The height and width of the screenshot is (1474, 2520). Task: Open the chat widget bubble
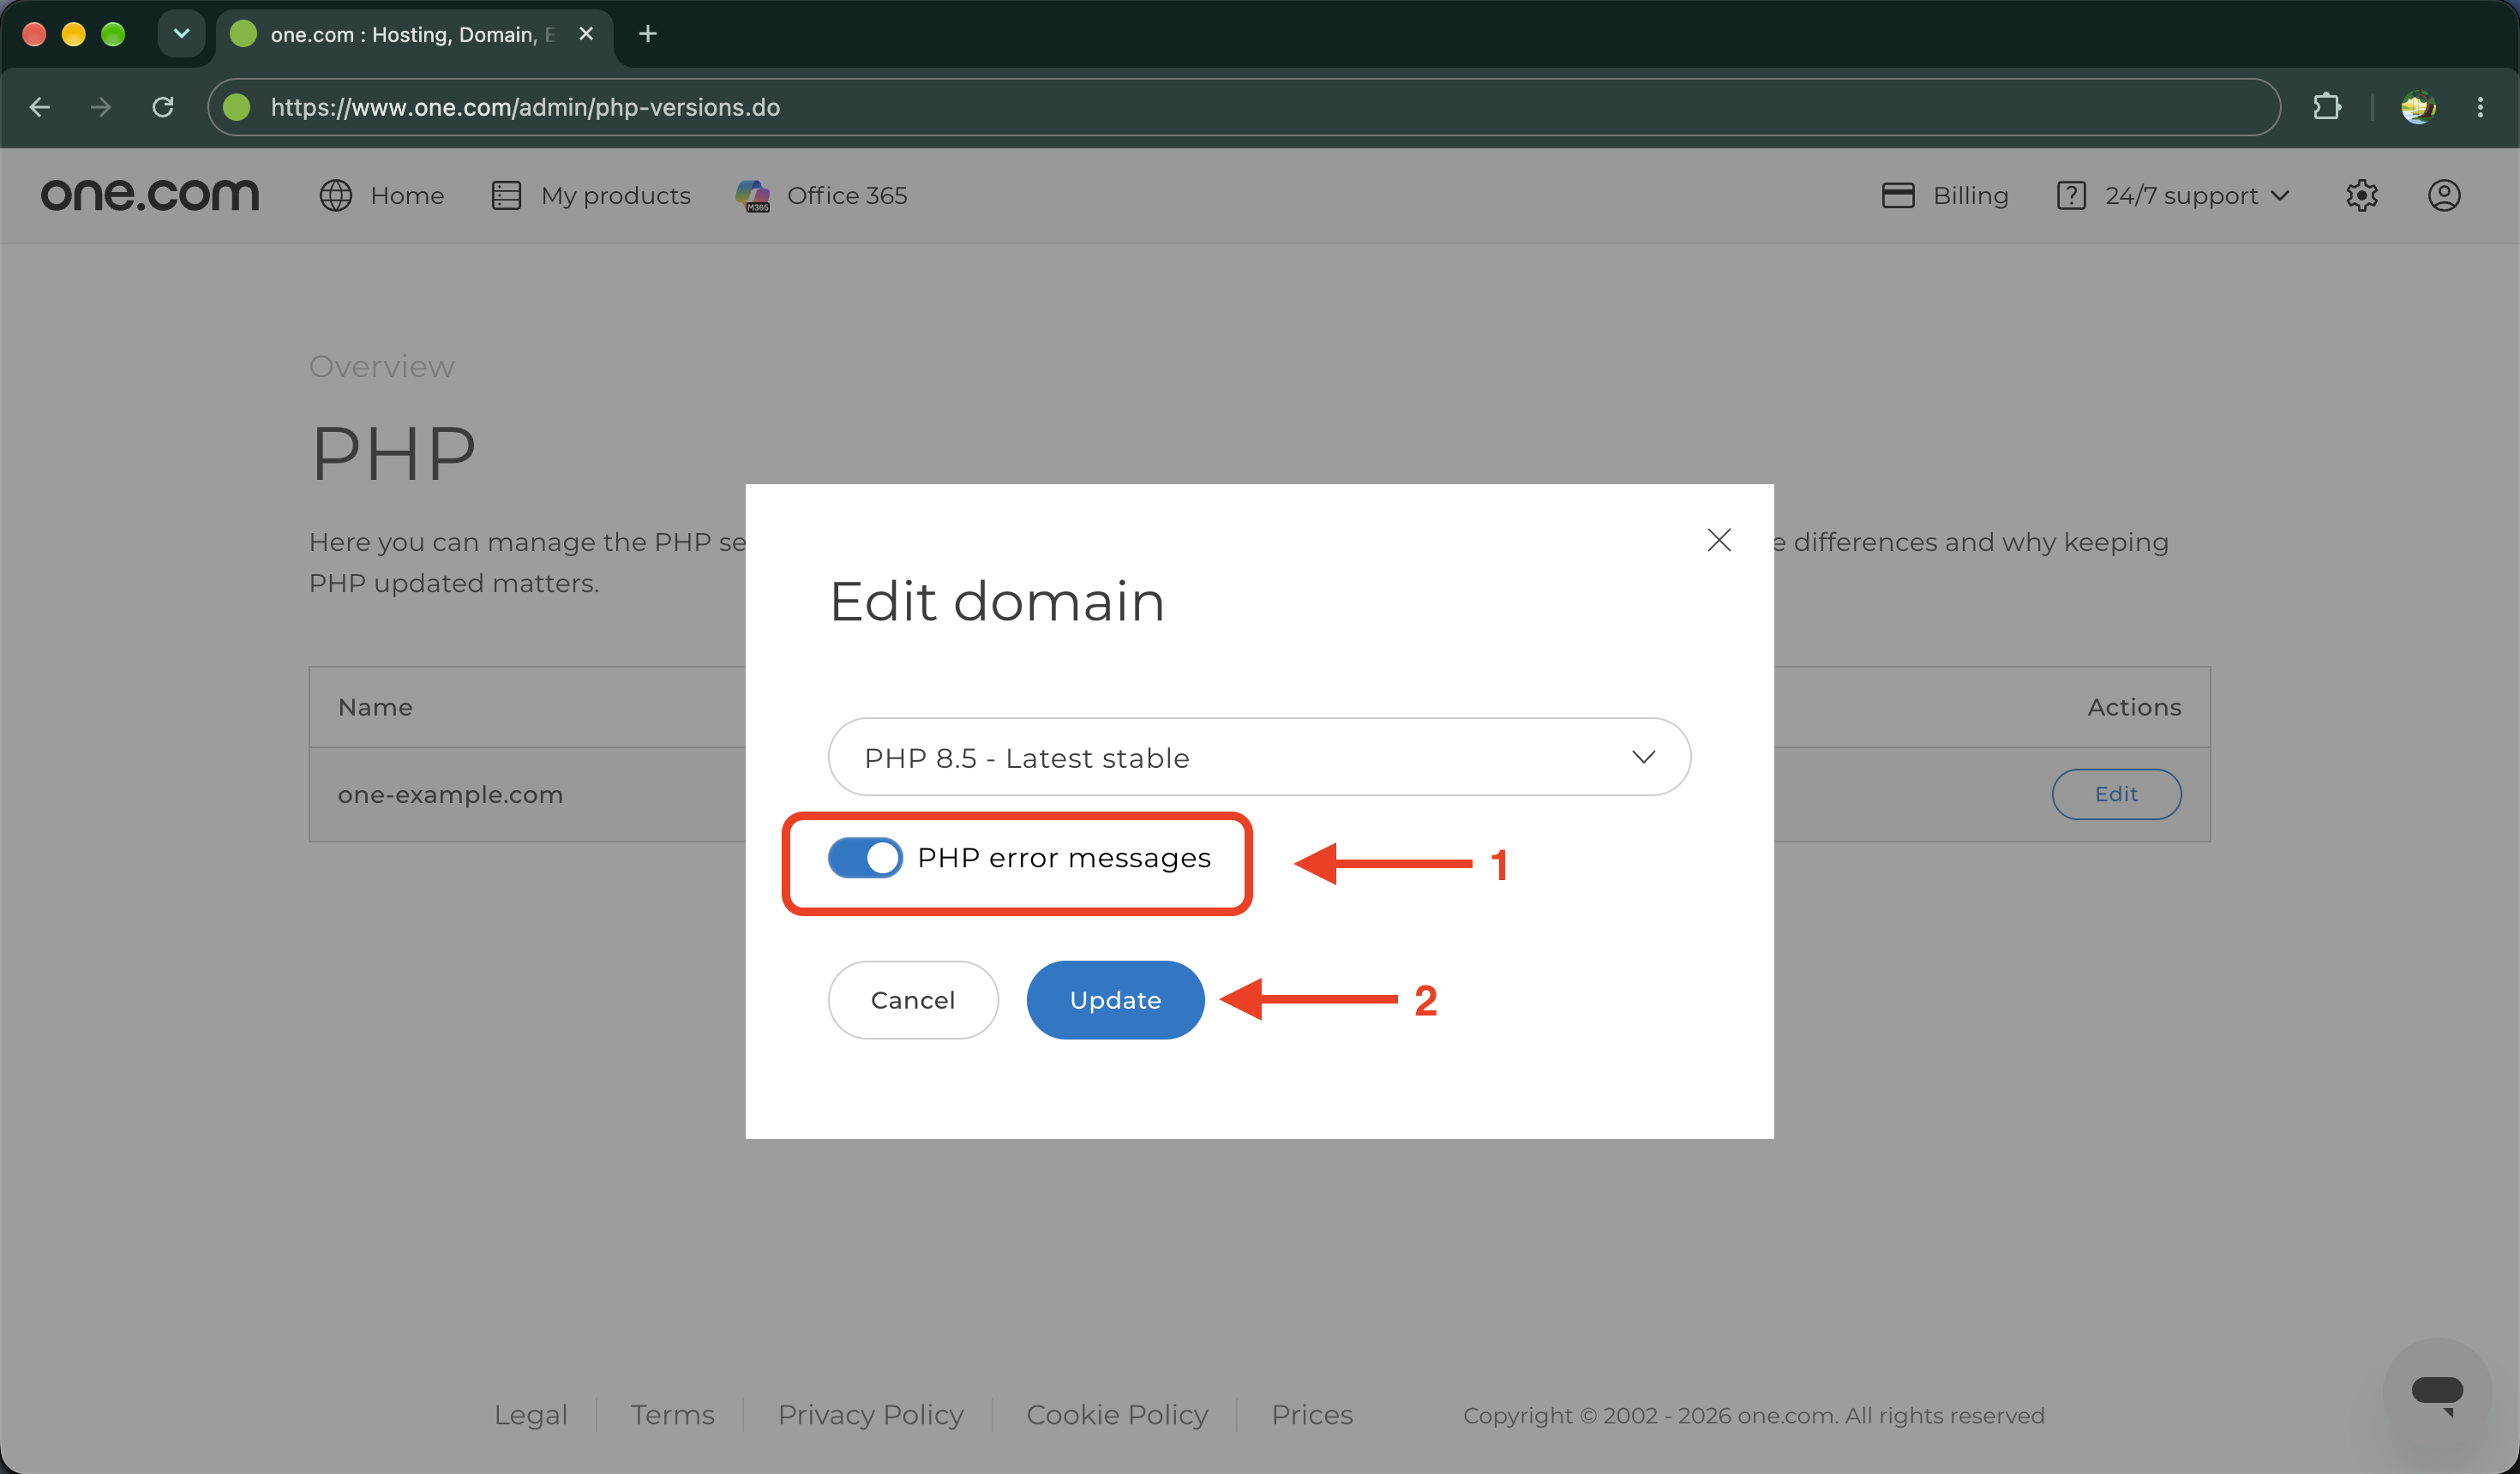point(2437,1392)
